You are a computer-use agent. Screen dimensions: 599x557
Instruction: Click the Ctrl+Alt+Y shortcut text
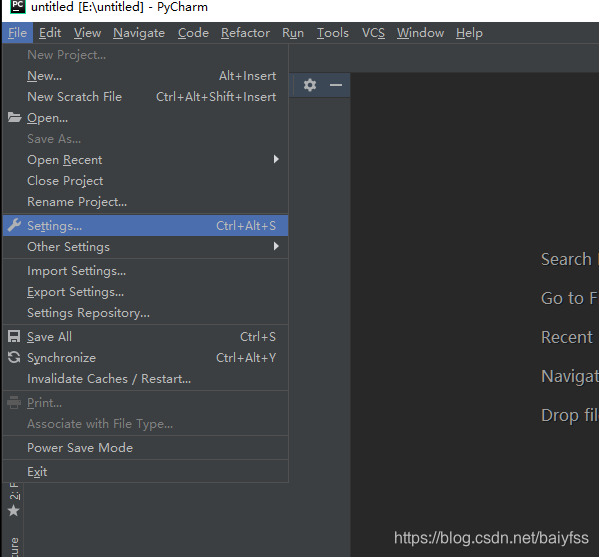click(246, 358)
